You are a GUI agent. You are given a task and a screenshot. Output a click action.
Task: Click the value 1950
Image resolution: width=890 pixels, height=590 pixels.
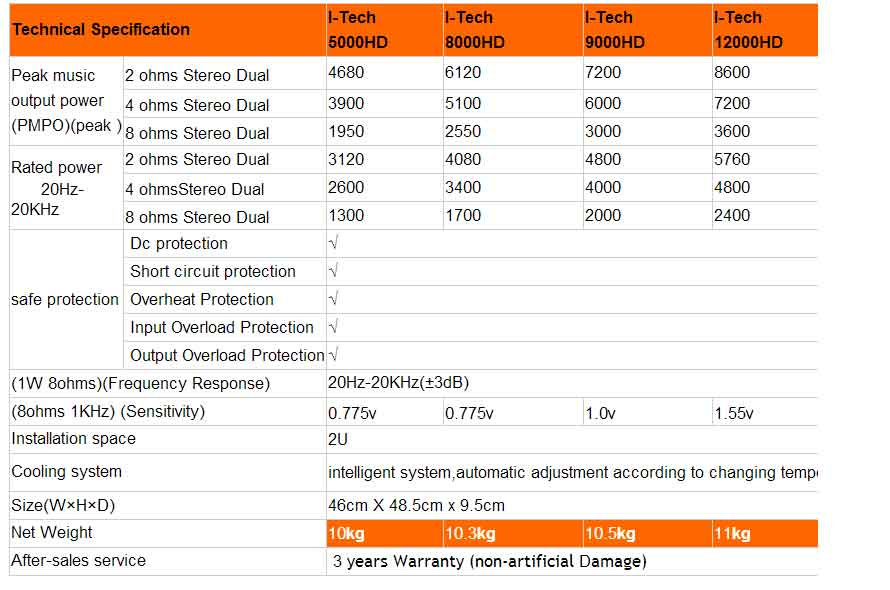346,131
